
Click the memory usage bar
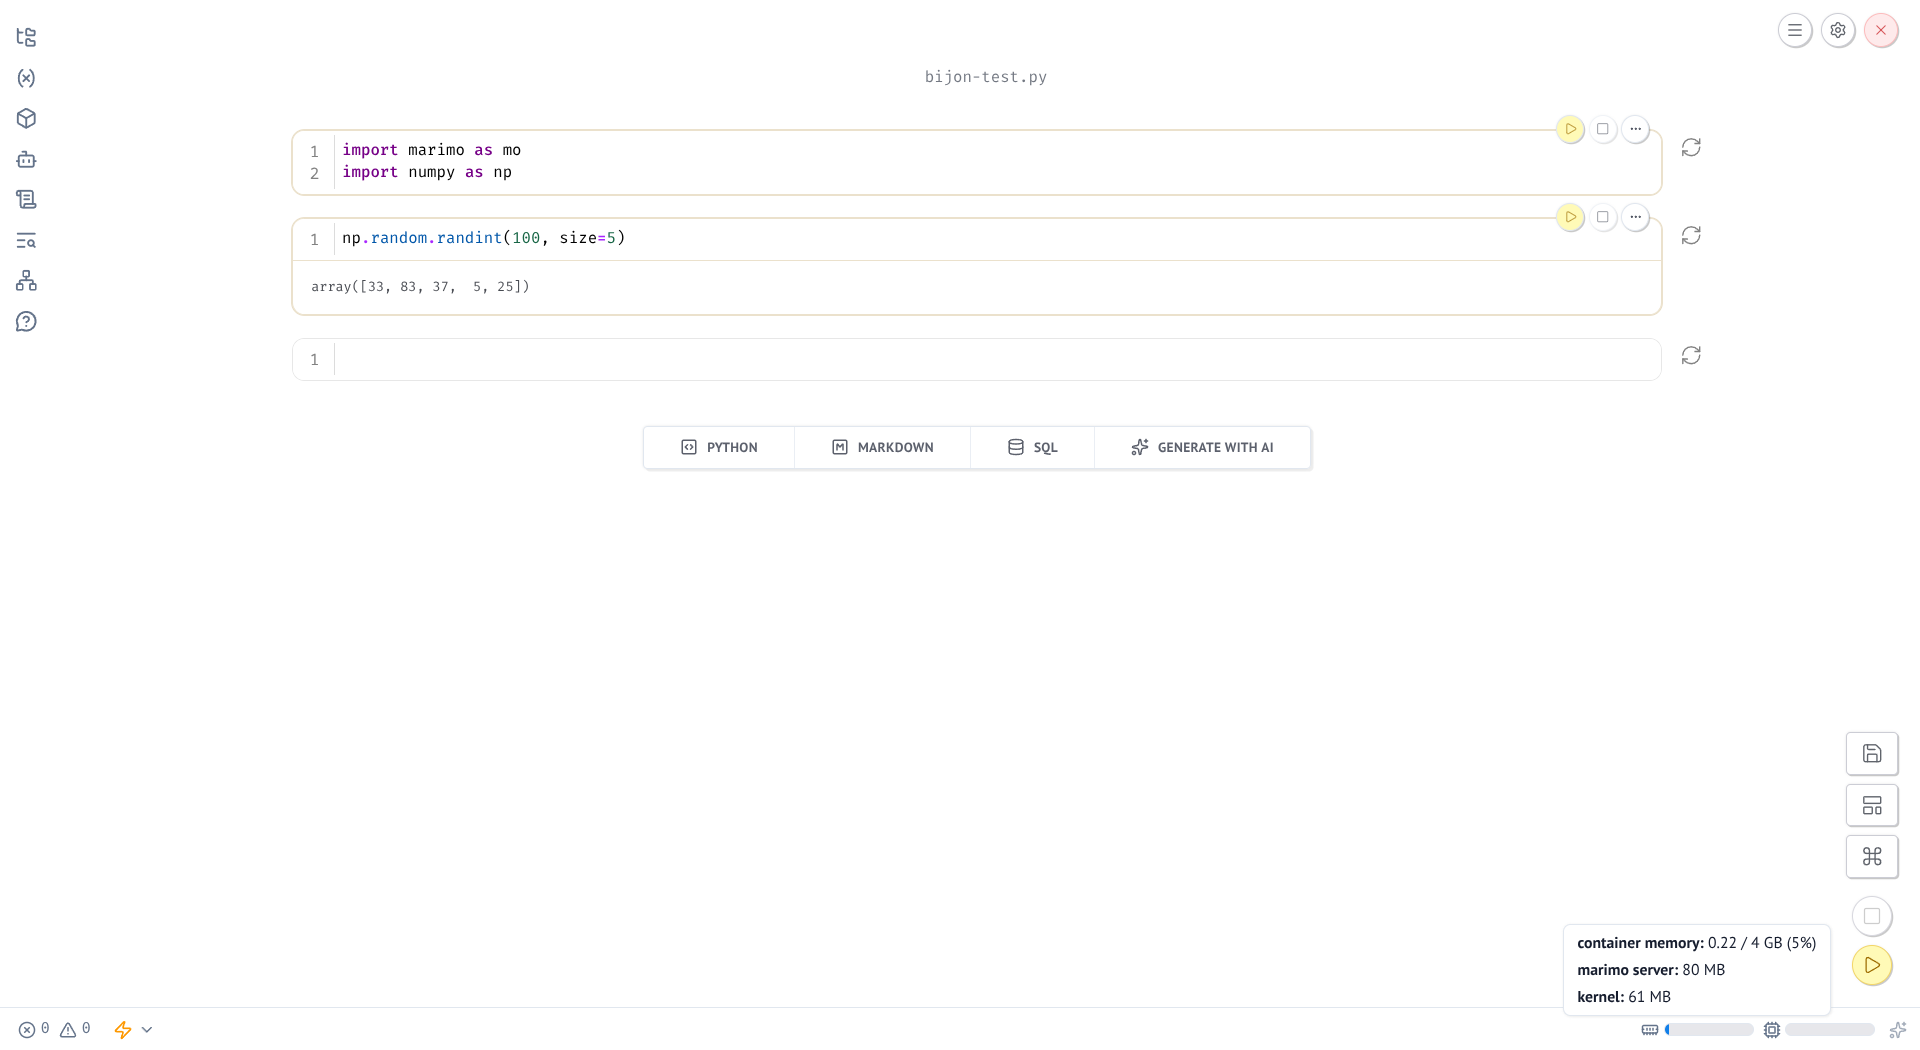(1709, 1029)
